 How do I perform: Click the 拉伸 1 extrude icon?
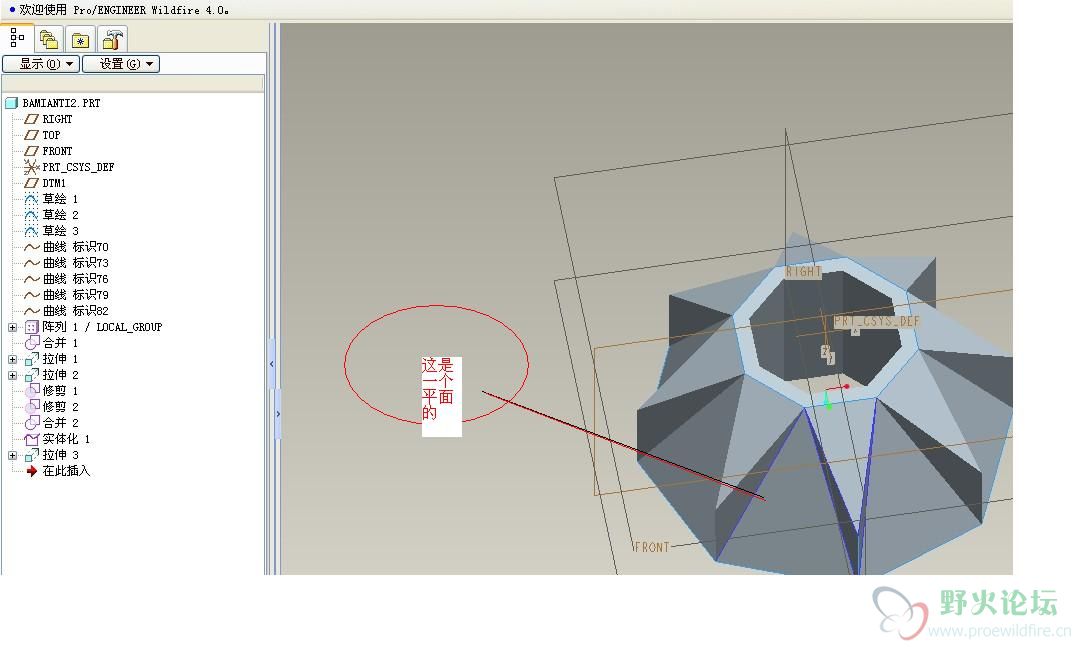(x=32, y=359)
